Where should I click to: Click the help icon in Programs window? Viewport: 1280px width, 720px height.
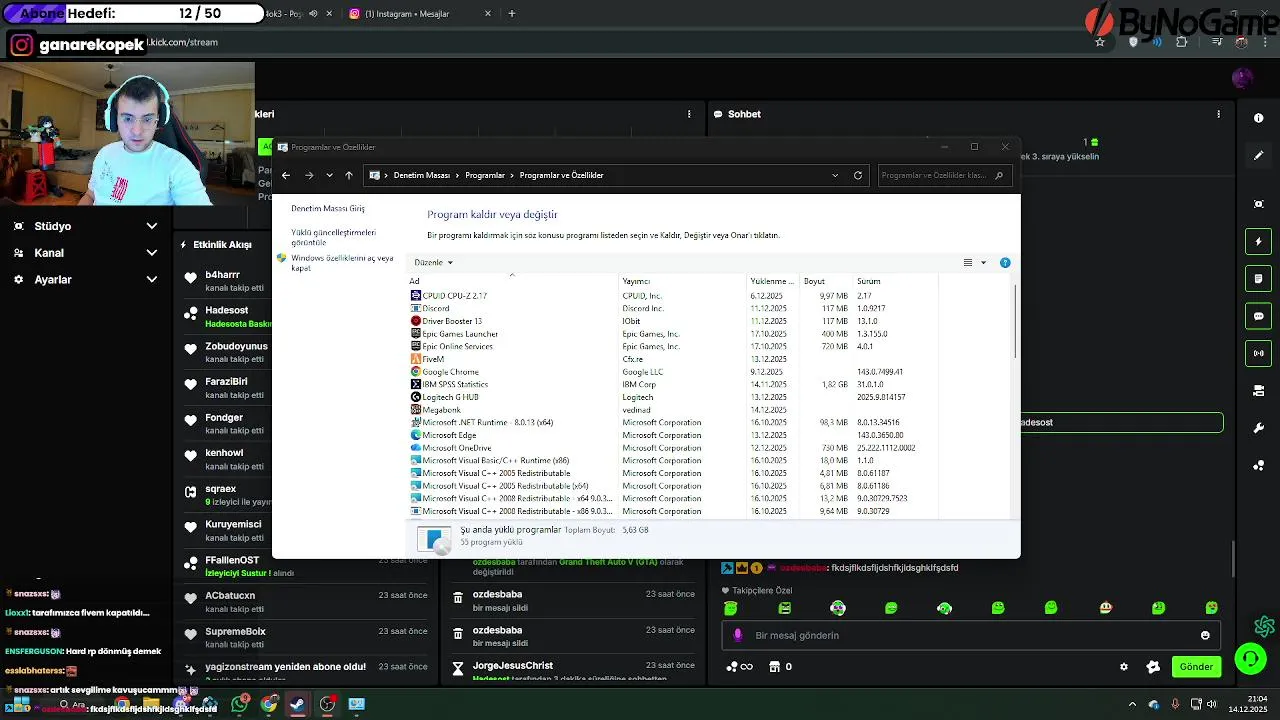[1005, 263]
